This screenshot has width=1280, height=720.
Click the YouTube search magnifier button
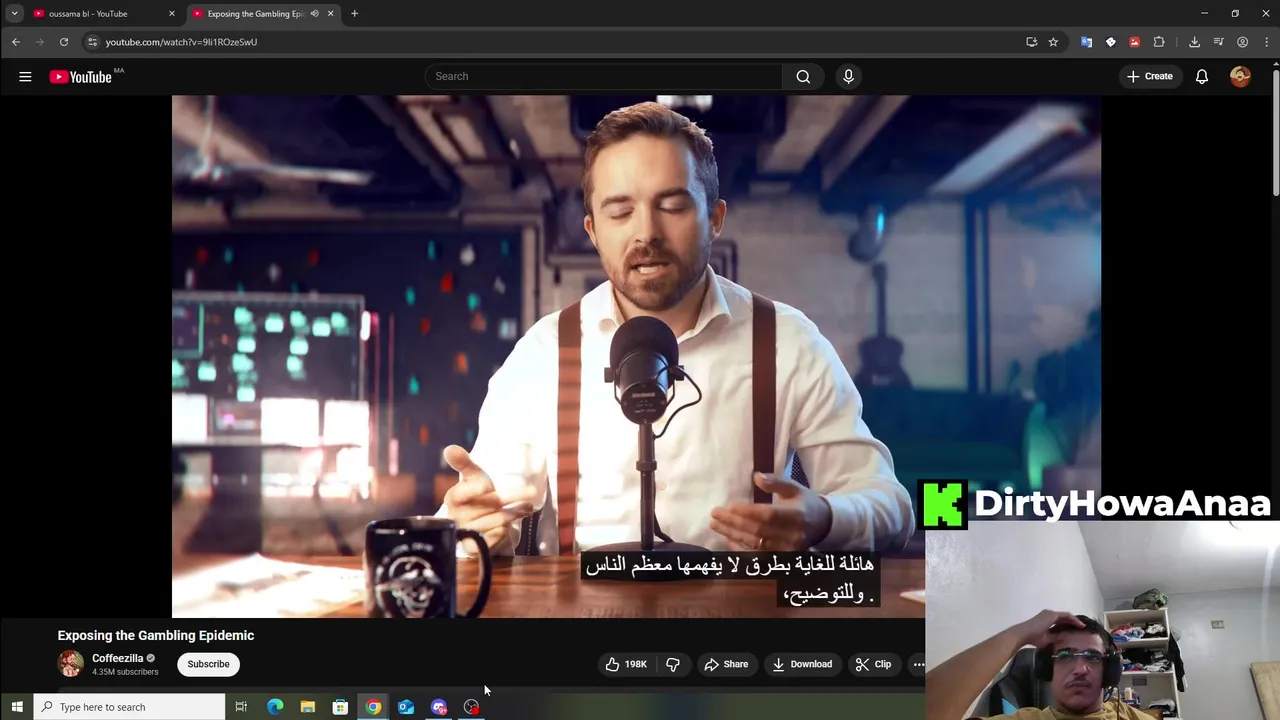803,76
